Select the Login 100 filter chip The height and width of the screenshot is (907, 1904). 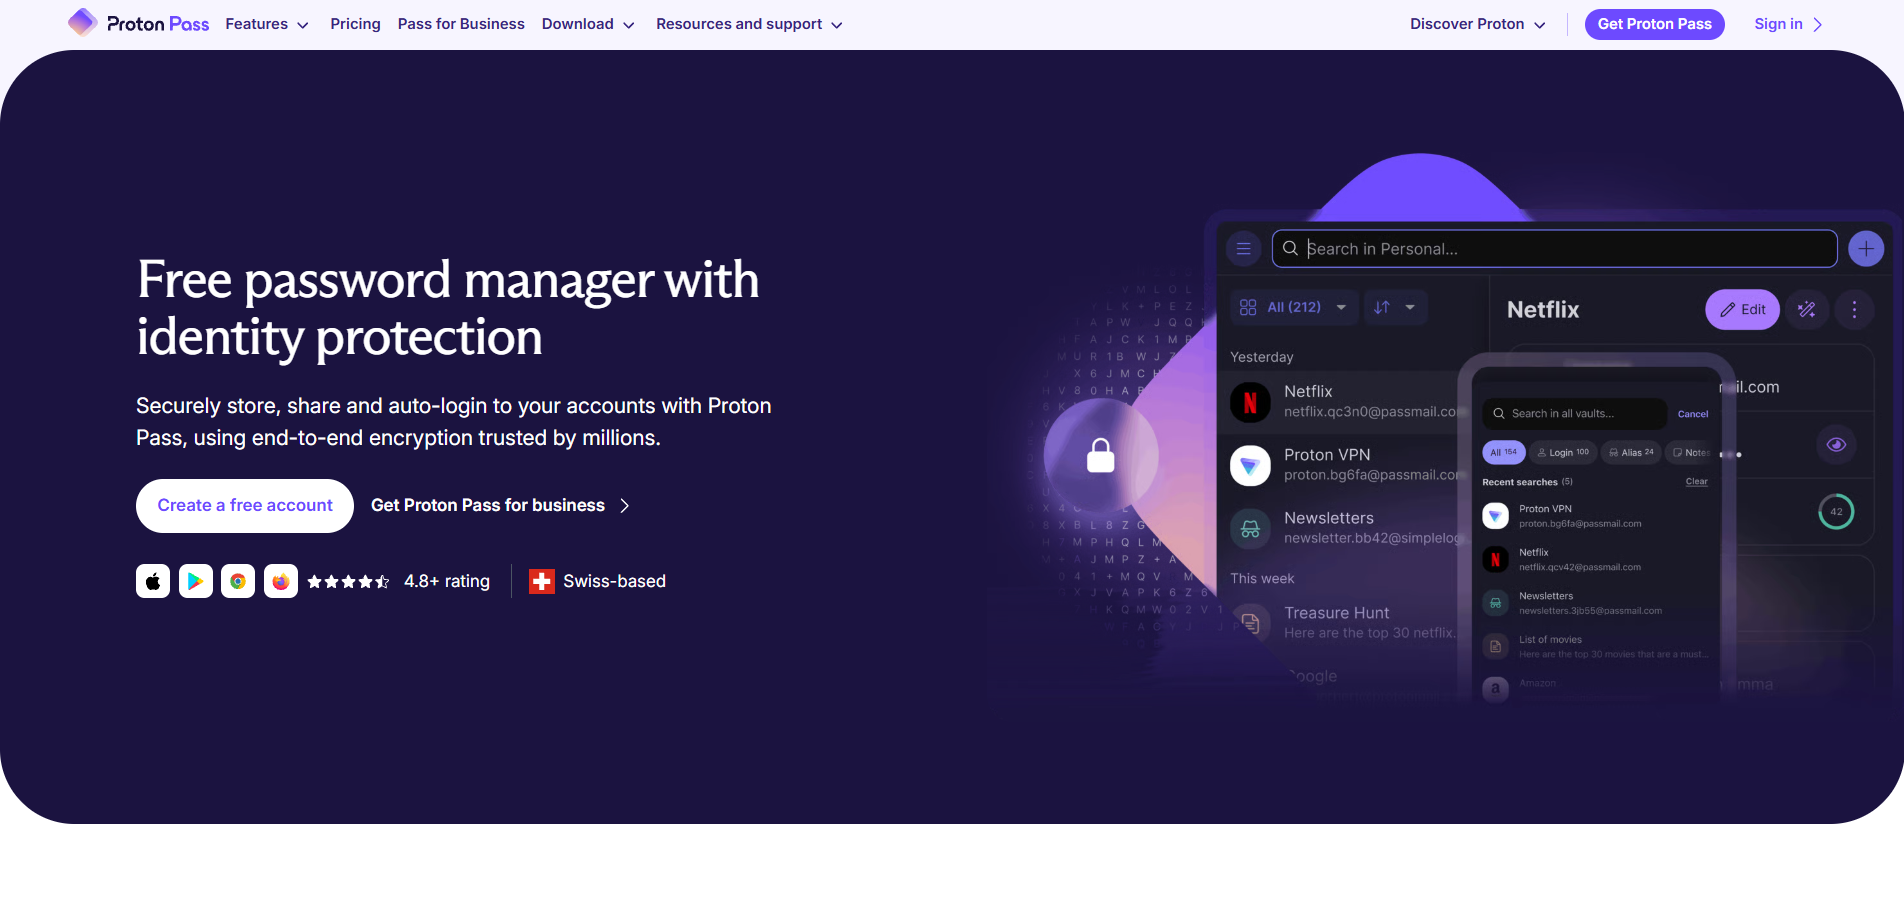(x=1563, y=453)
